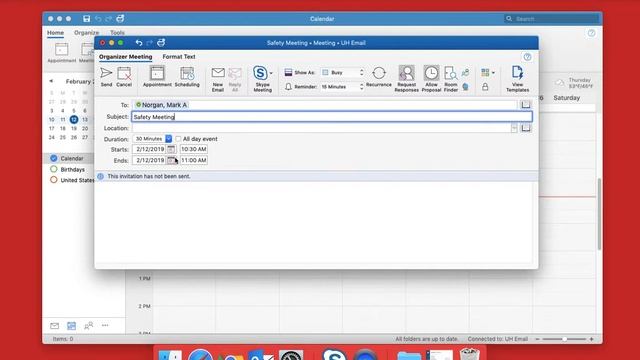640x360 pixels.
Task: Open the Categorize dropdown
Action: tap(487, 73)
